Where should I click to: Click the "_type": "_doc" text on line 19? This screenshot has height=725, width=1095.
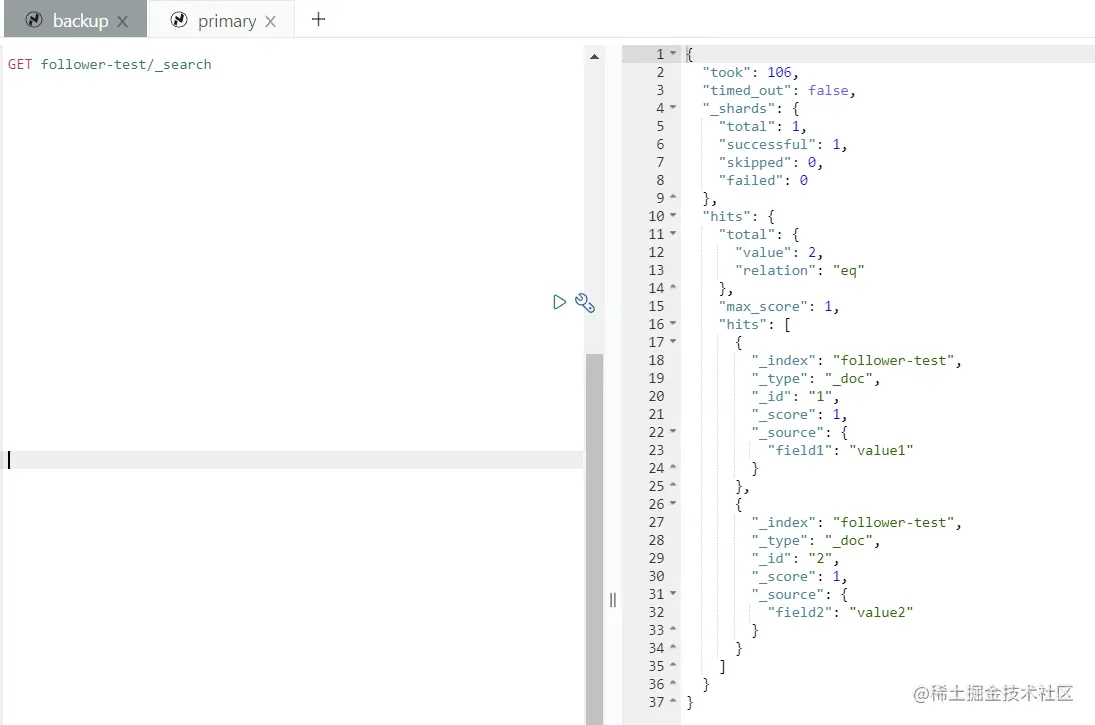pos(815,379)
